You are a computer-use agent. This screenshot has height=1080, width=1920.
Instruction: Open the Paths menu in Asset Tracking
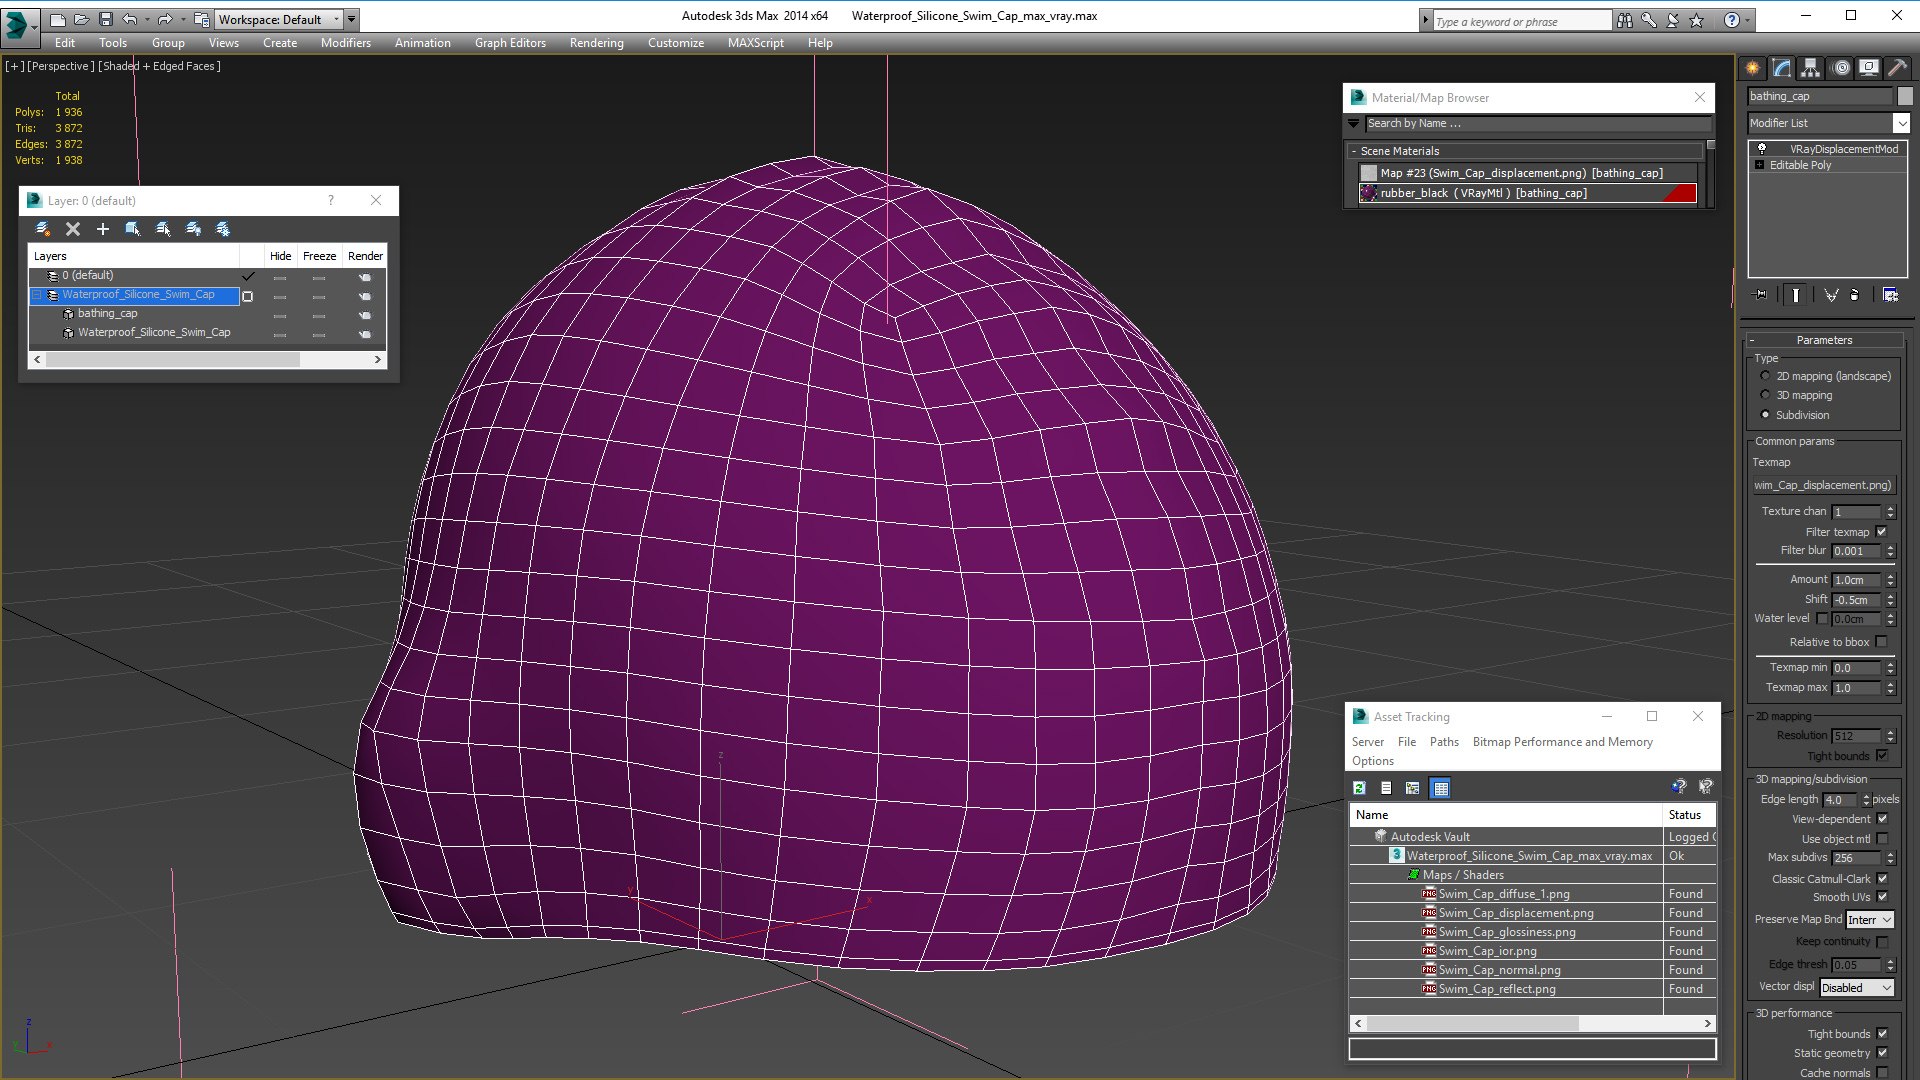1443,742
